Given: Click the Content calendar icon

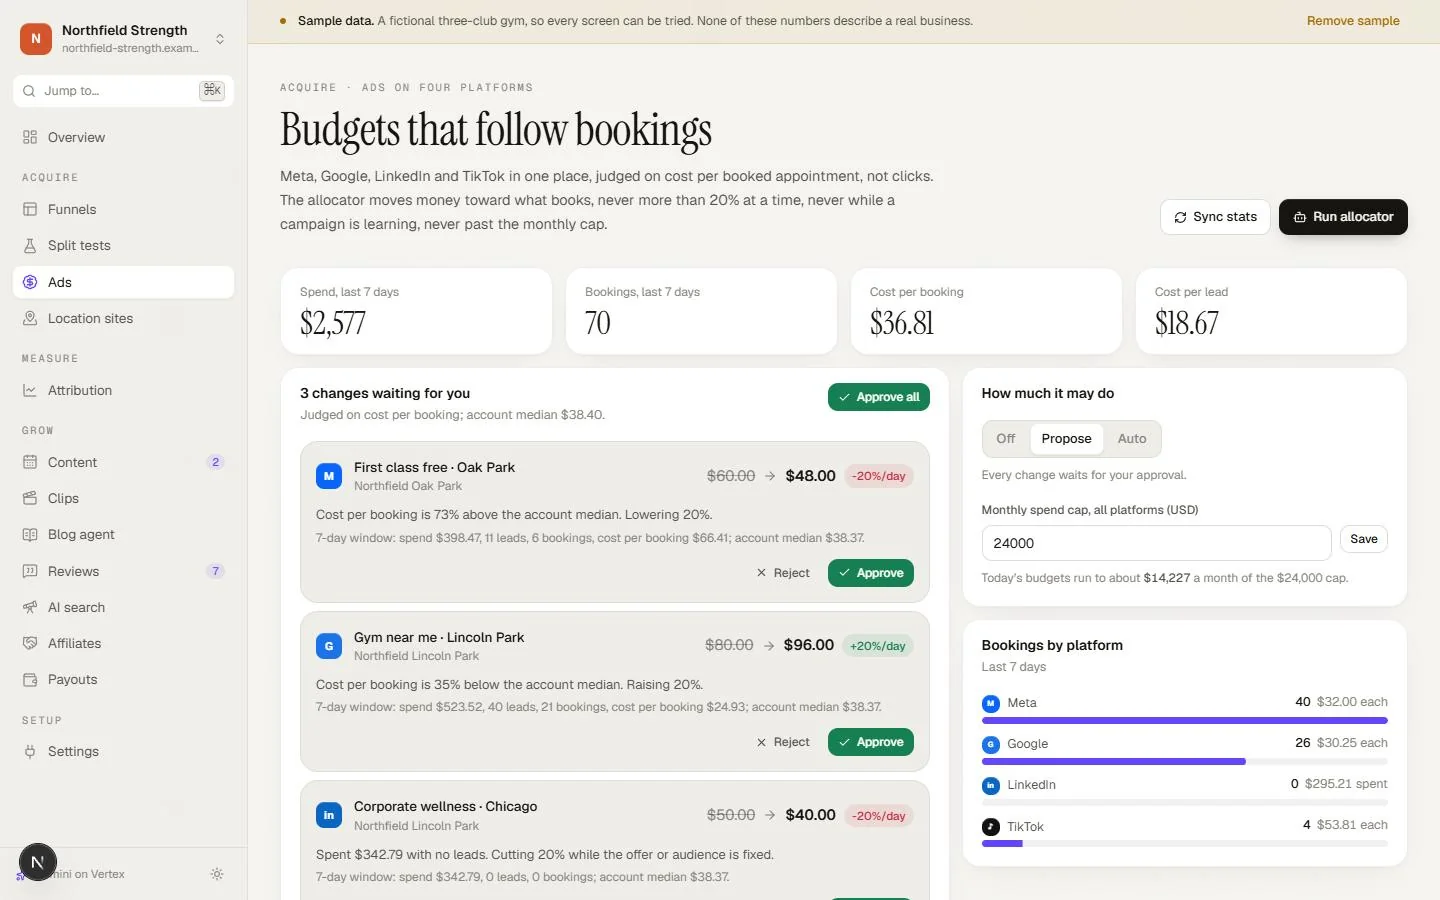Looking at the screenshot, I should coord(30,462).
